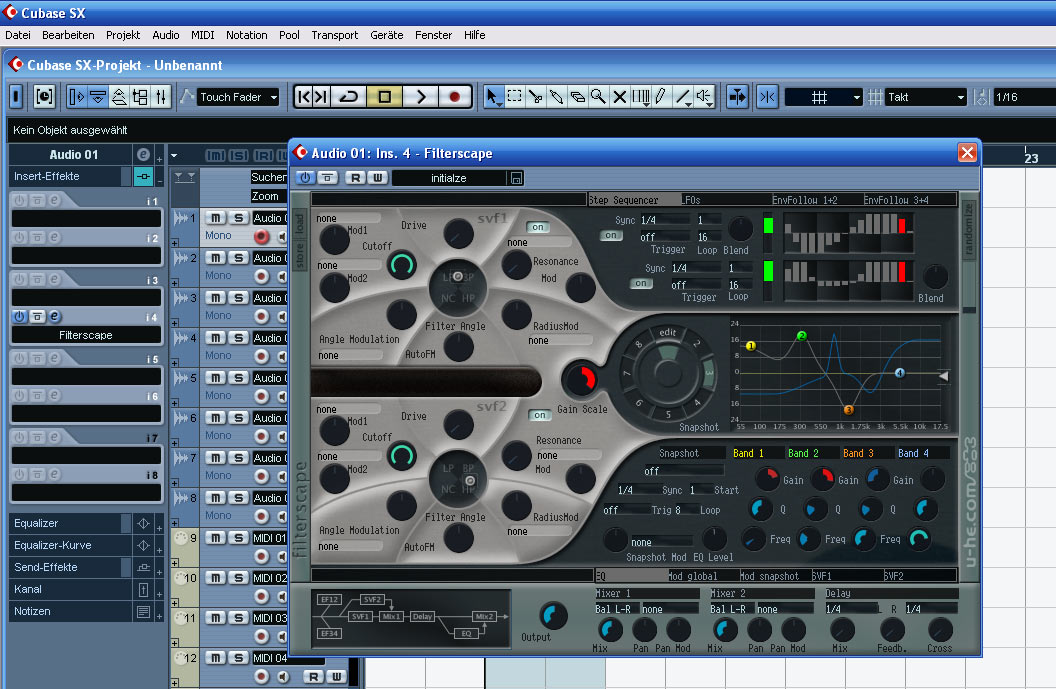Select the Range Selection tool
The height and width of the screenshot is (689, 1056).
(515, 97)
